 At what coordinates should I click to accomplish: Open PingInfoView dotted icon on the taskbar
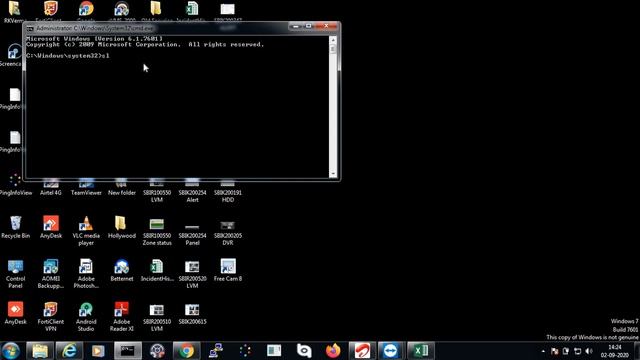(x=245, y=351)
